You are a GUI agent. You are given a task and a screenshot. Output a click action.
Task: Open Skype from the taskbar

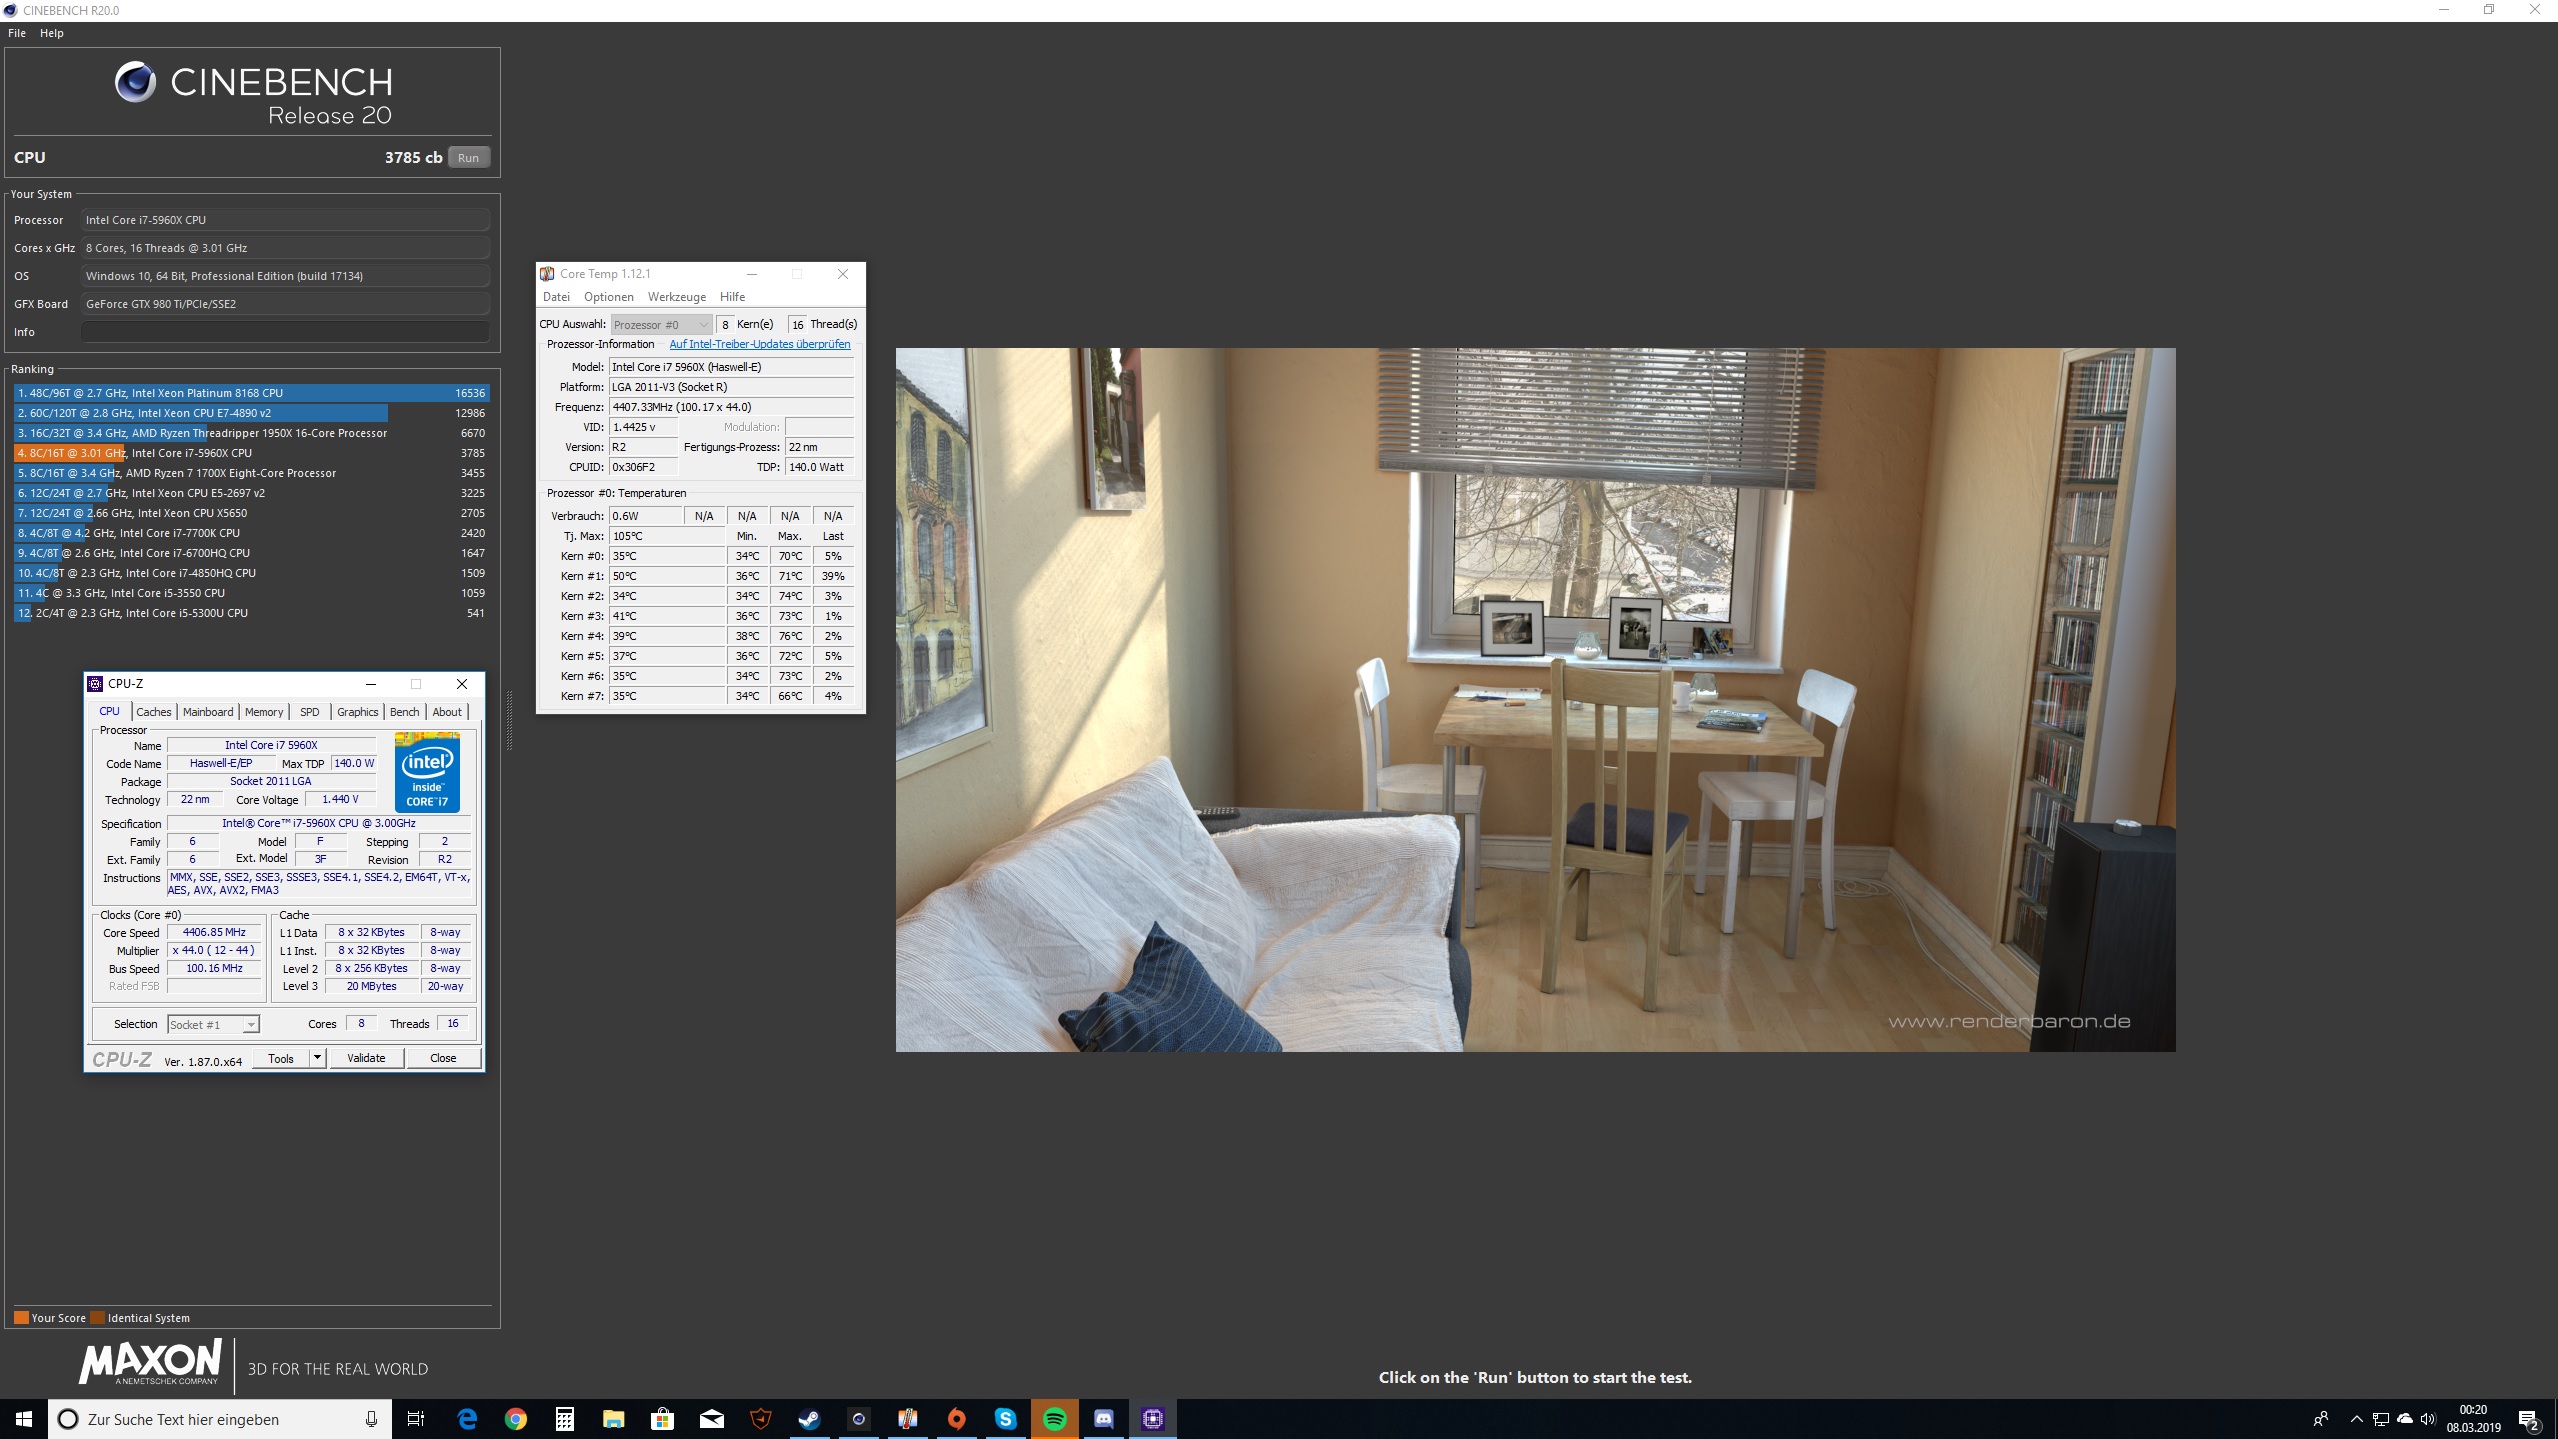1005,1419
